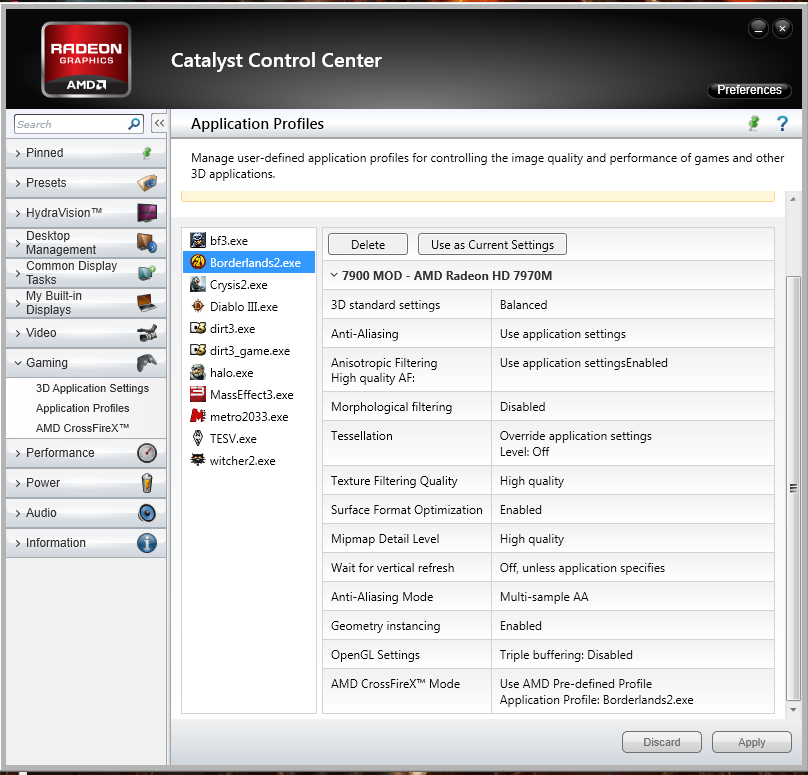Collapse the Gaming section
This screenshot has width=808, height=775.
18,363
